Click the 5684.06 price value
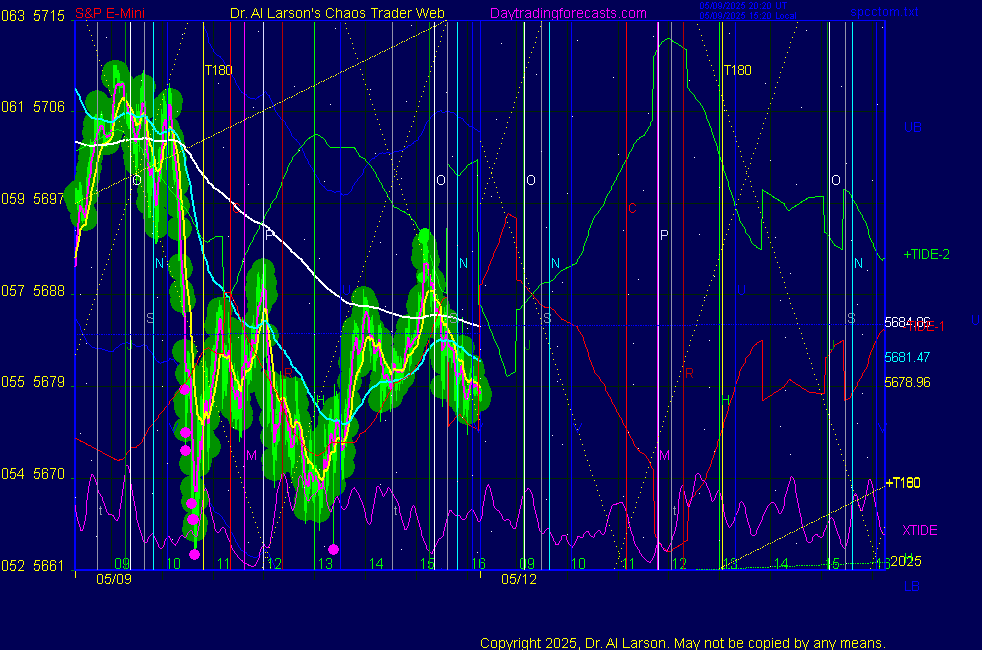 907,322
